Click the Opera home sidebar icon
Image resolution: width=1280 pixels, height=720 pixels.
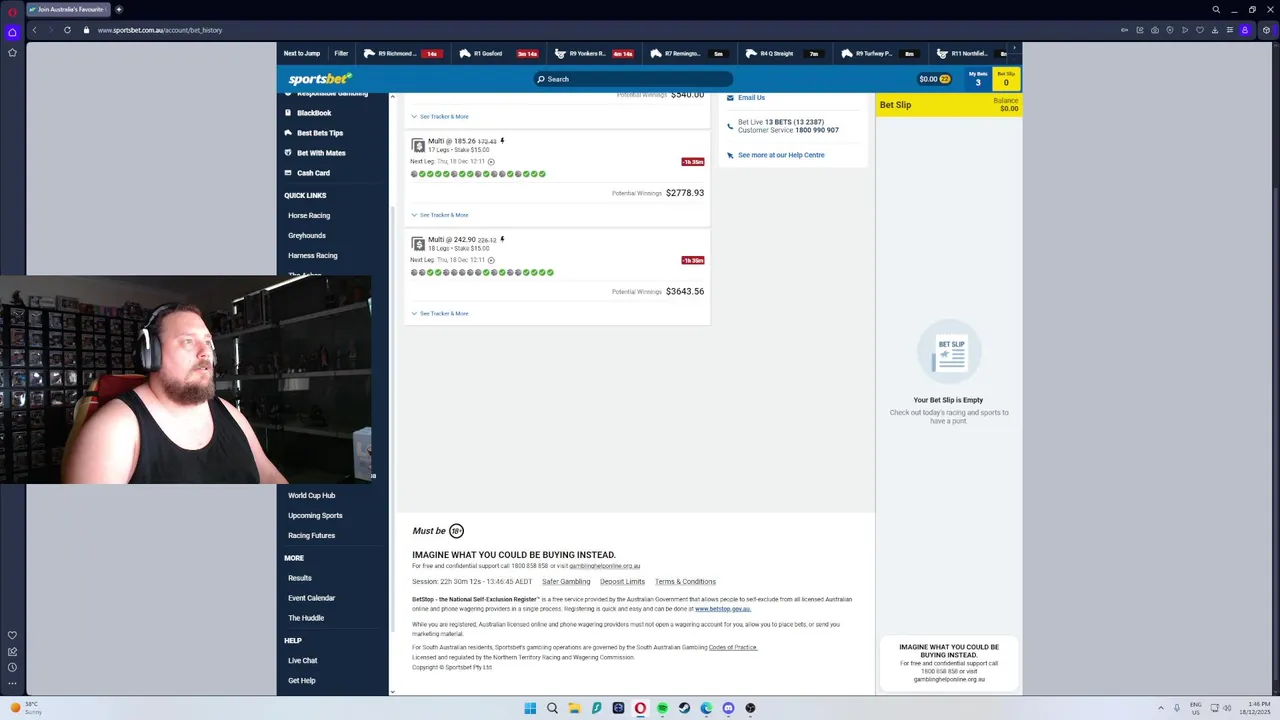pyautogui.click(x=12, y=32)
